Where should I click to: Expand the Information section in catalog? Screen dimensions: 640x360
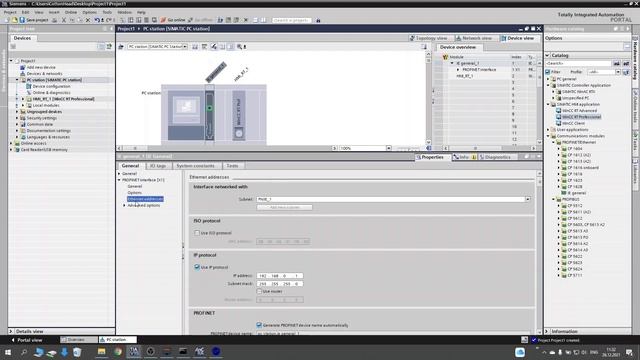[x=547, y=331]
